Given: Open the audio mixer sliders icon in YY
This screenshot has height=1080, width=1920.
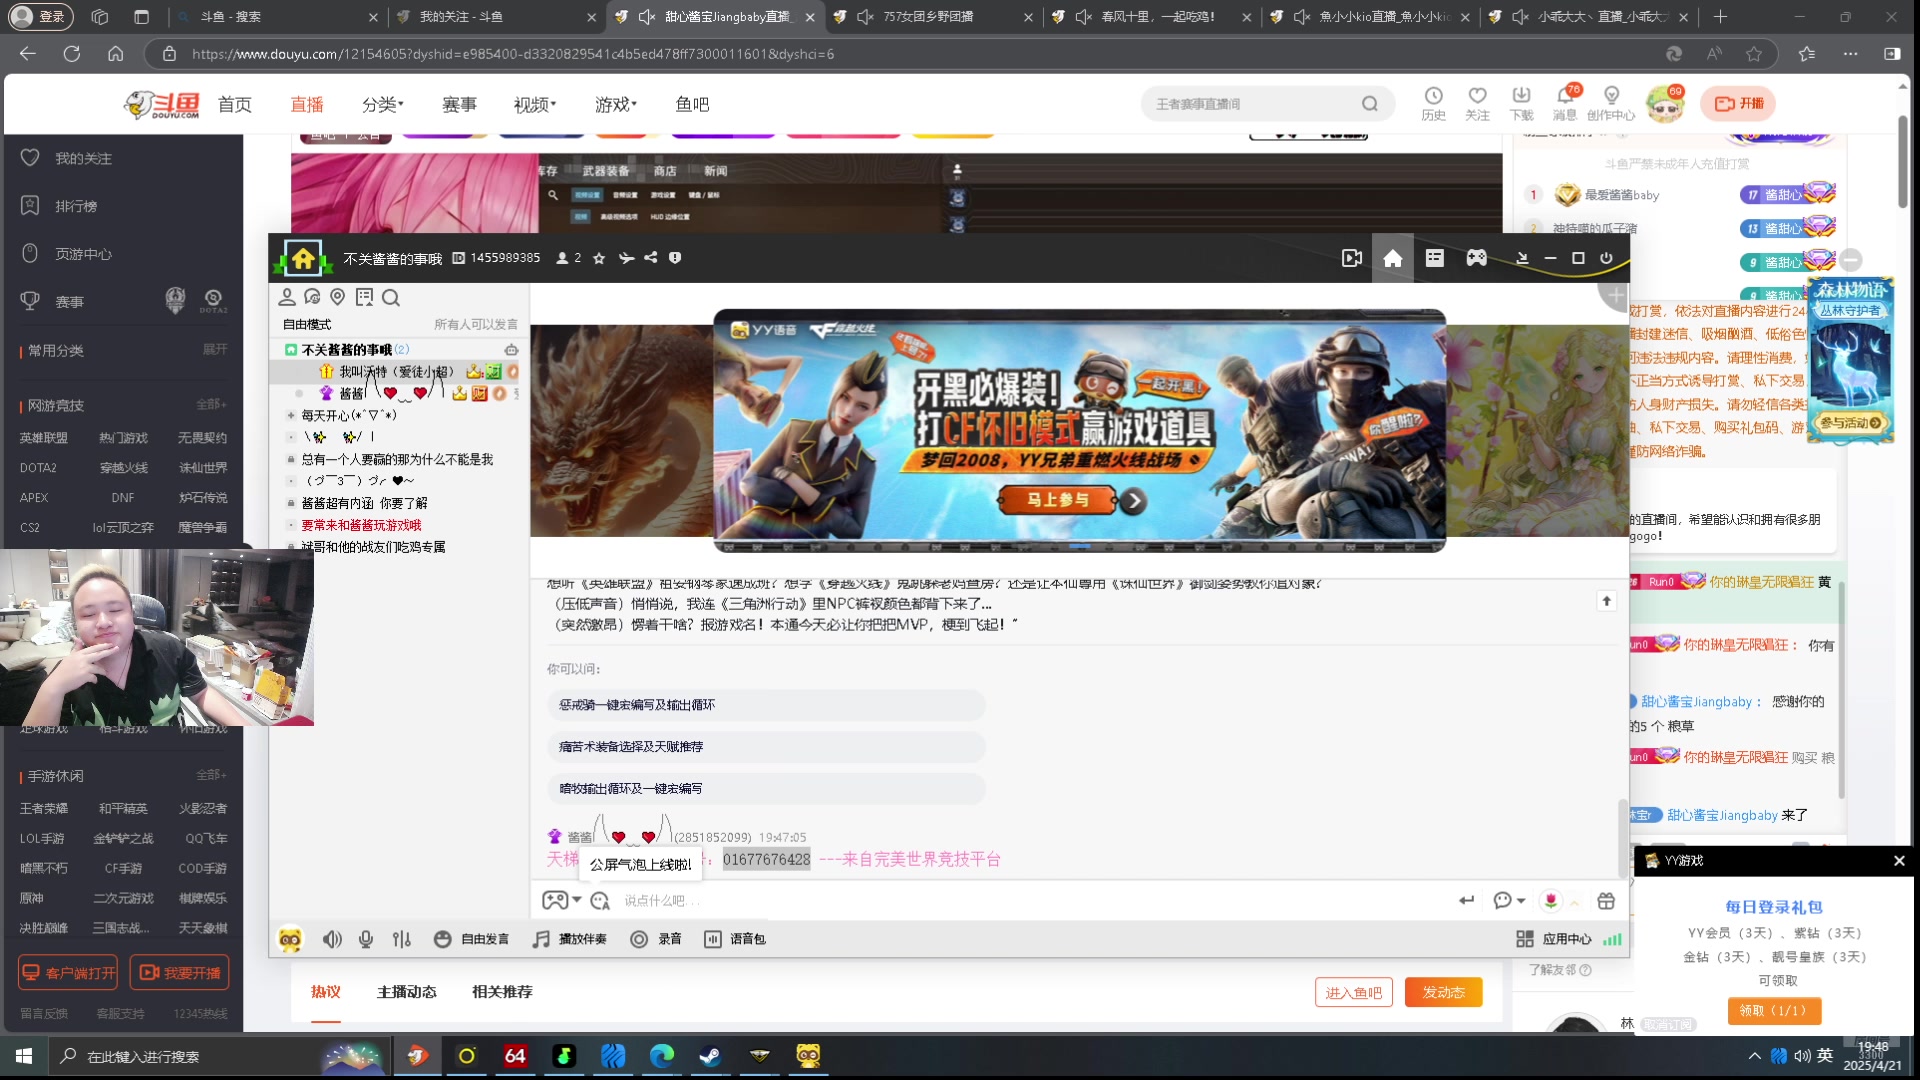Looking at the screenshot, I should coord(401,939).
